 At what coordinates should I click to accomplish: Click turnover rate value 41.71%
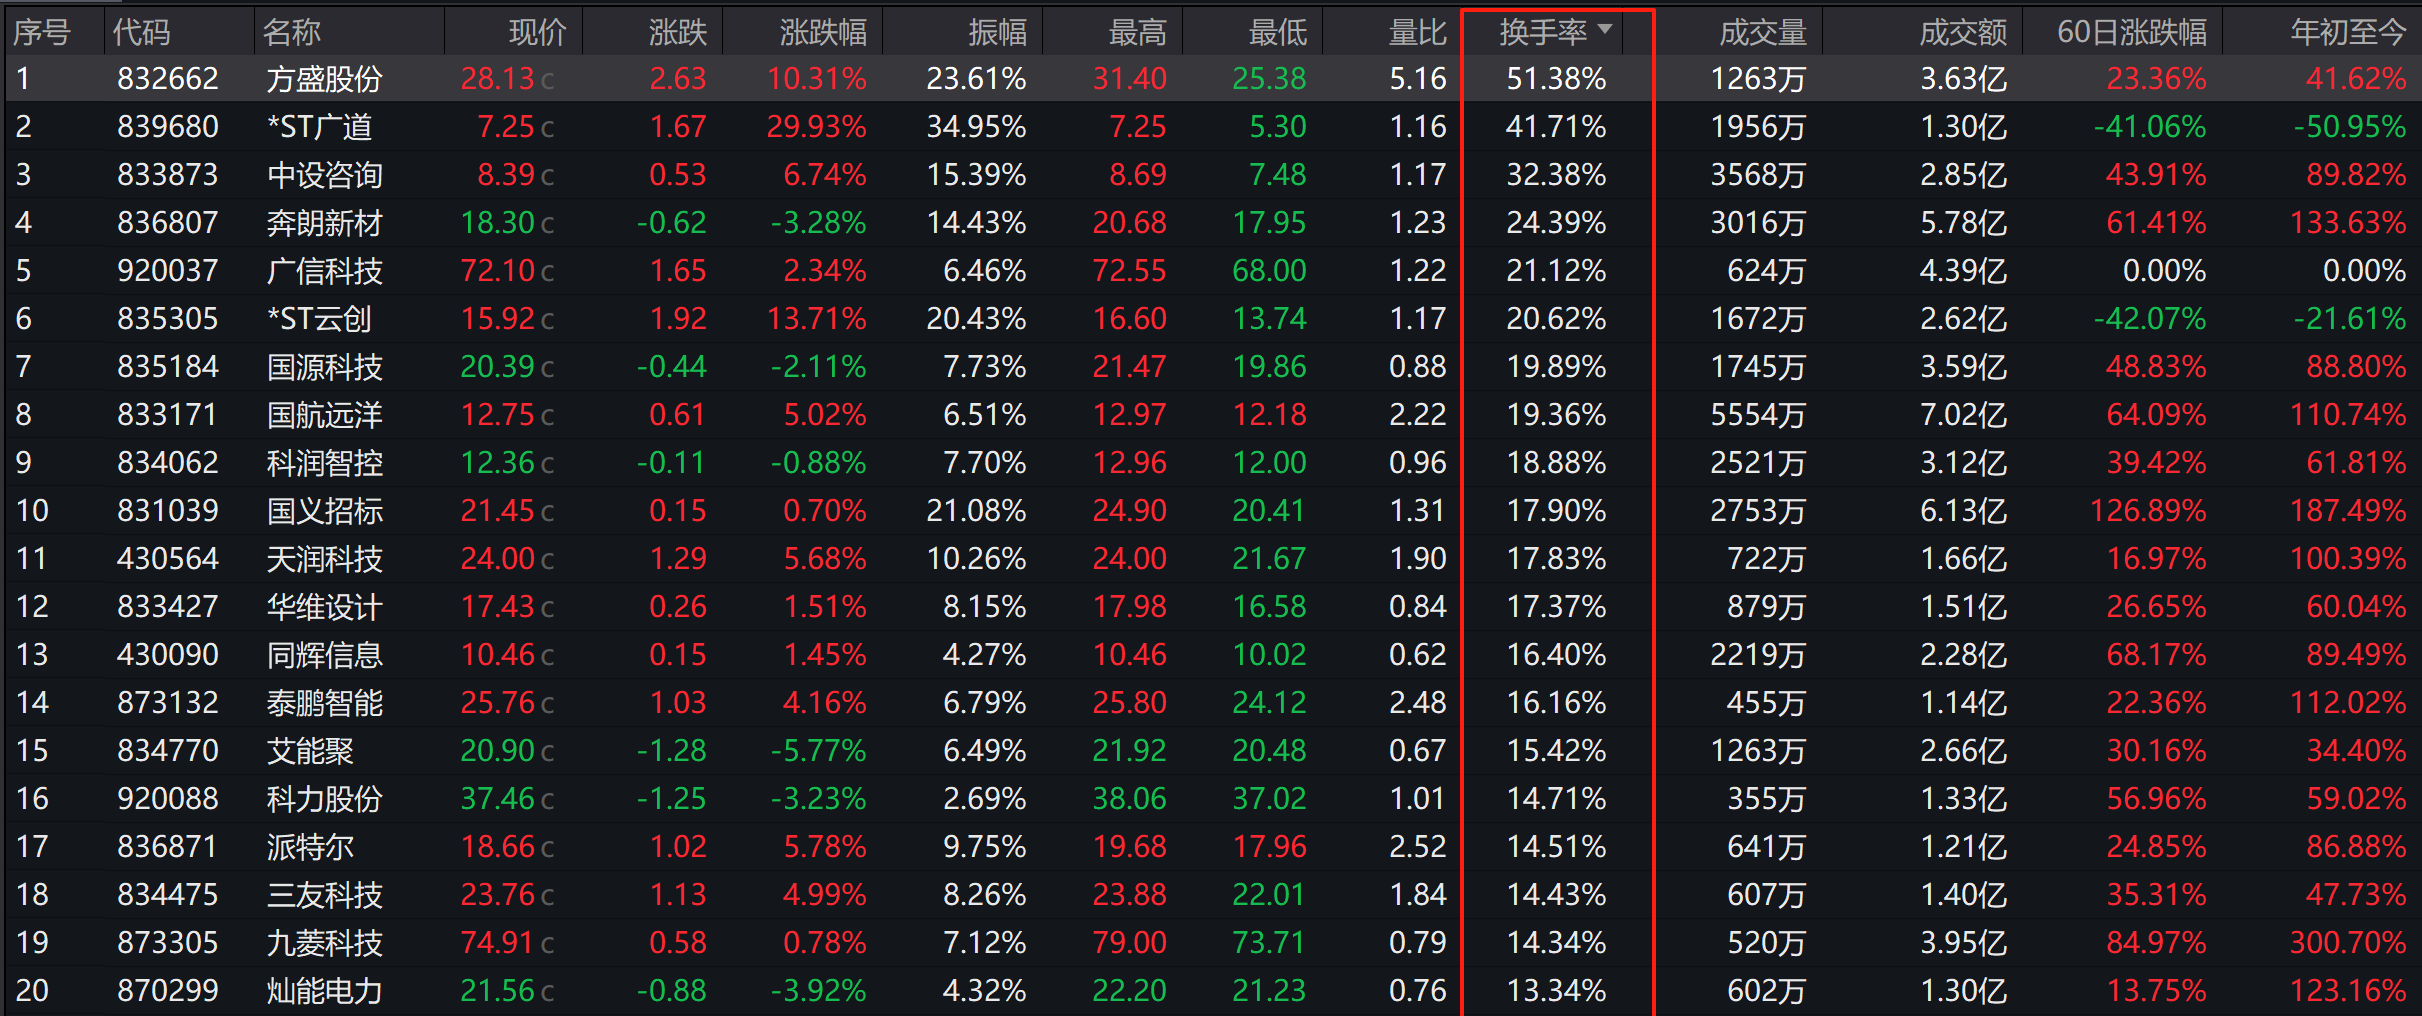tap(1556, 127)
